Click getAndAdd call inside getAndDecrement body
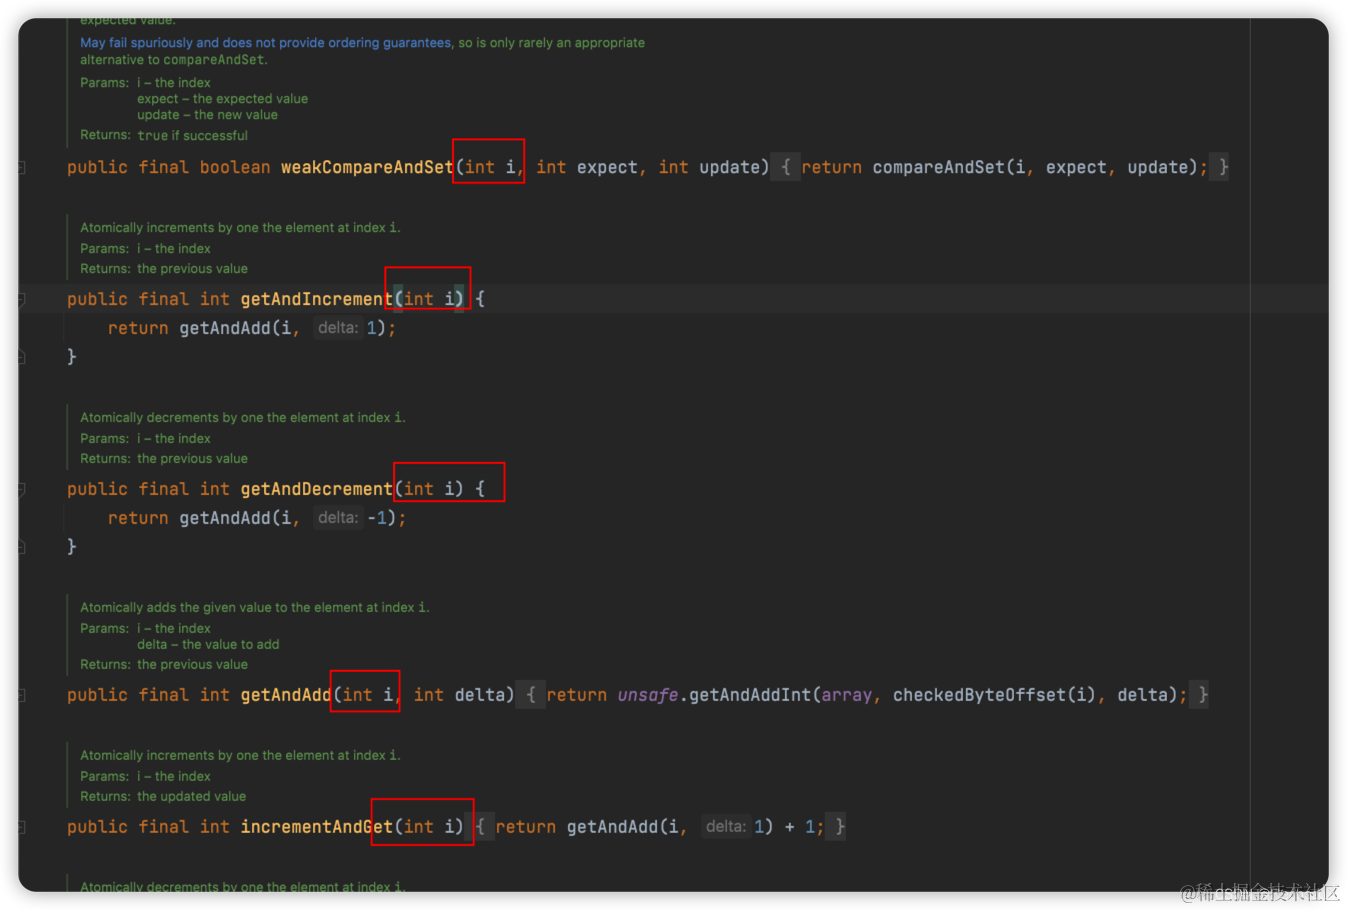The width and height of the screenshot is (1347, 910). 225,518
